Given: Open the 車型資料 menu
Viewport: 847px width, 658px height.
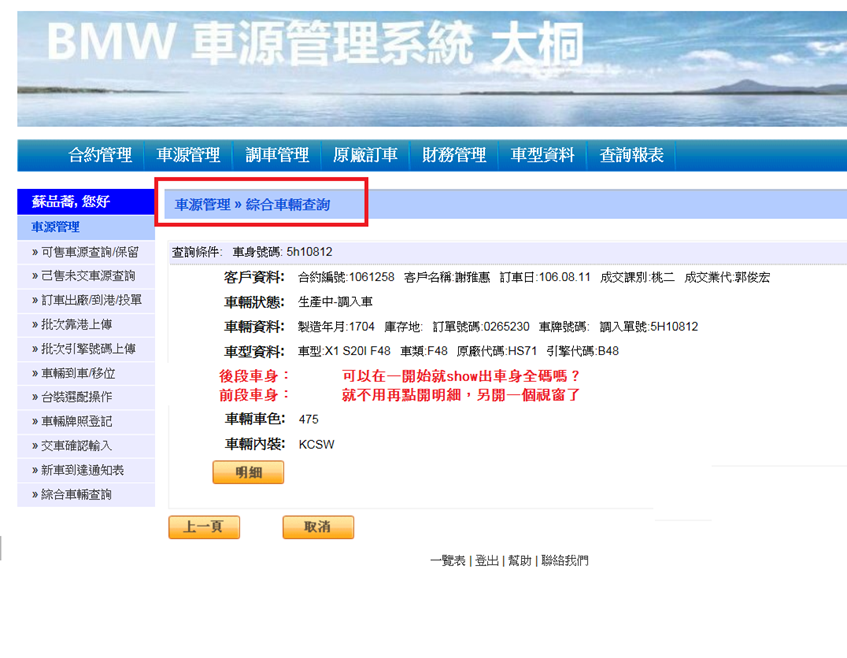Looking at the screenshot, I should [543, 155].
